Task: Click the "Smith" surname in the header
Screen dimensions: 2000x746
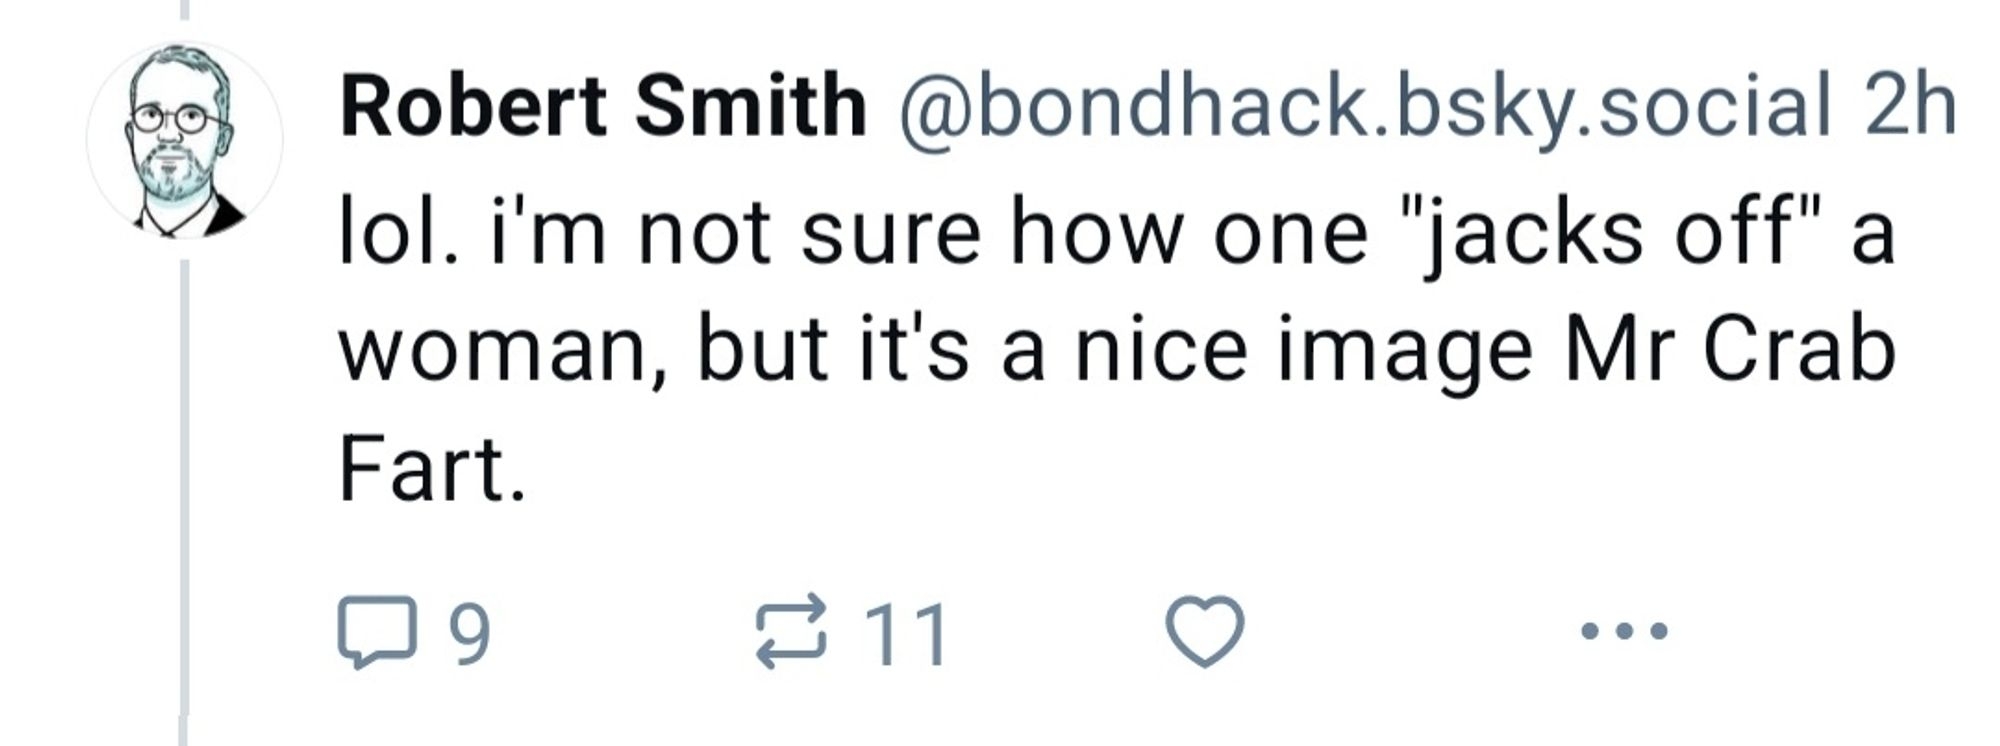Action: coord(750,106)
